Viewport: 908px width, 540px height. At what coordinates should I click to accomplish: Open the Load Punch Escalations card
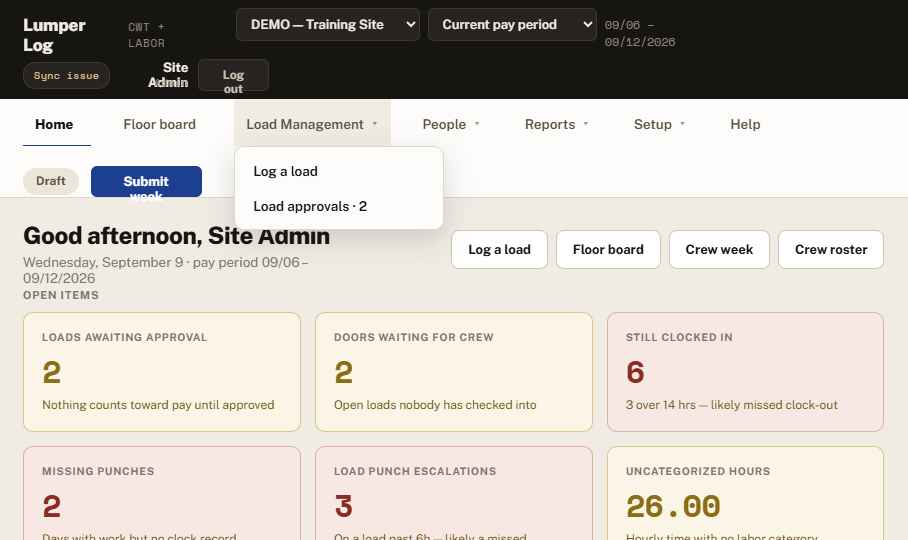[454, 493]
